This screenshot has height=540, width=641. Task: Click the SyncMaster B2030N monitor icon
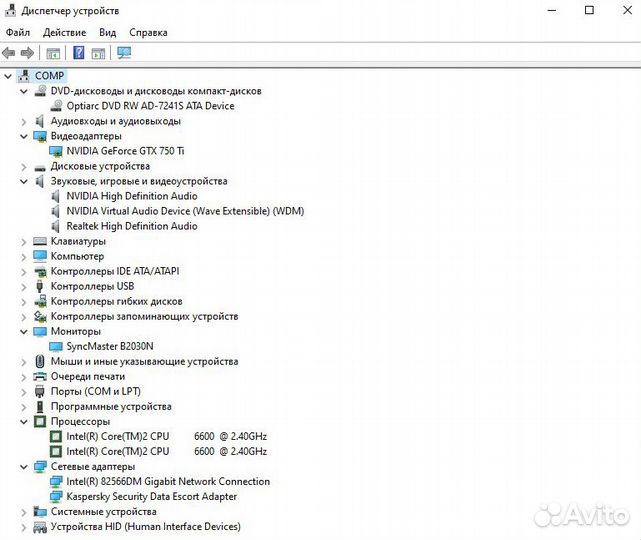coord(56,346)
